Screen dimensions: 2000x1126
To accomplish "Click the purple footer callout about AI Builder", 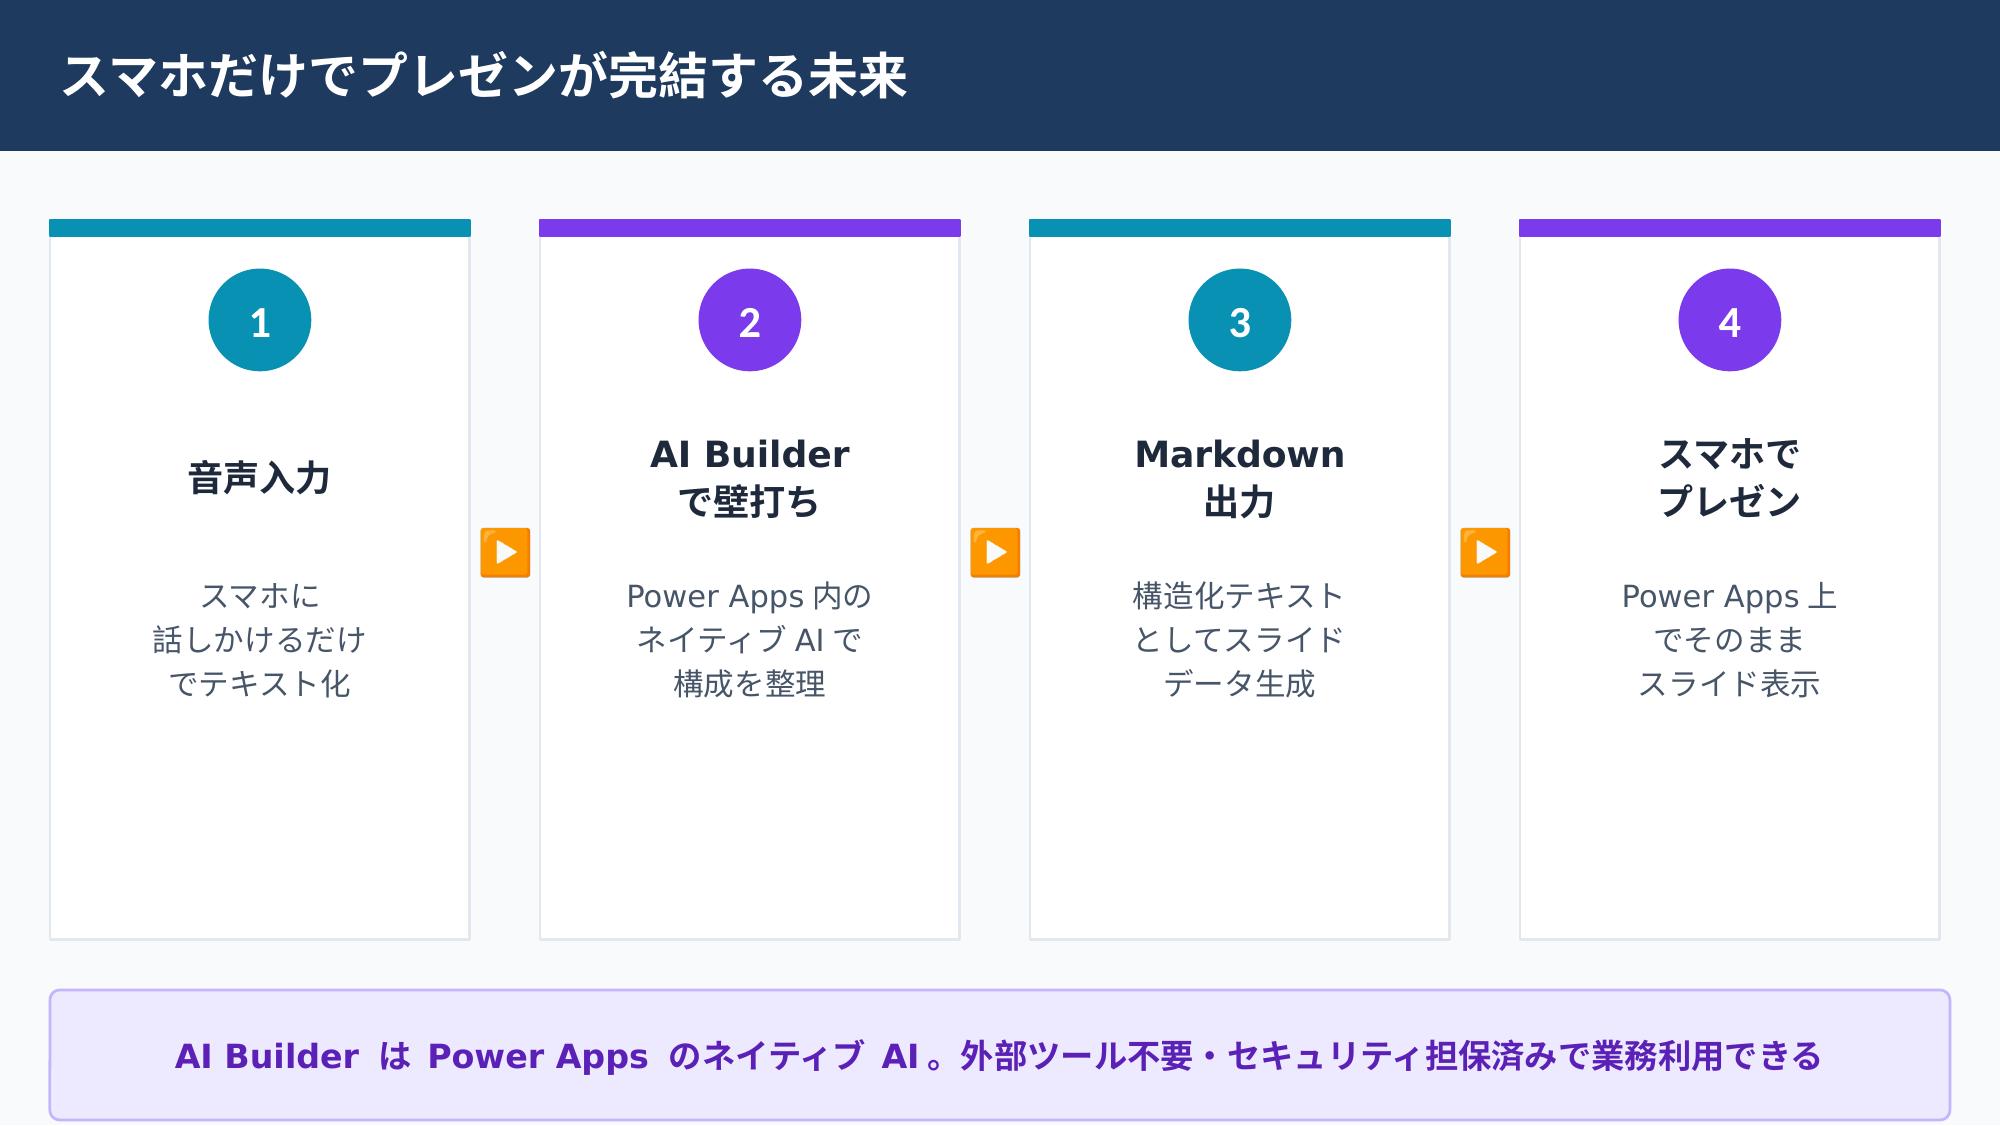I will 1000,1055.
